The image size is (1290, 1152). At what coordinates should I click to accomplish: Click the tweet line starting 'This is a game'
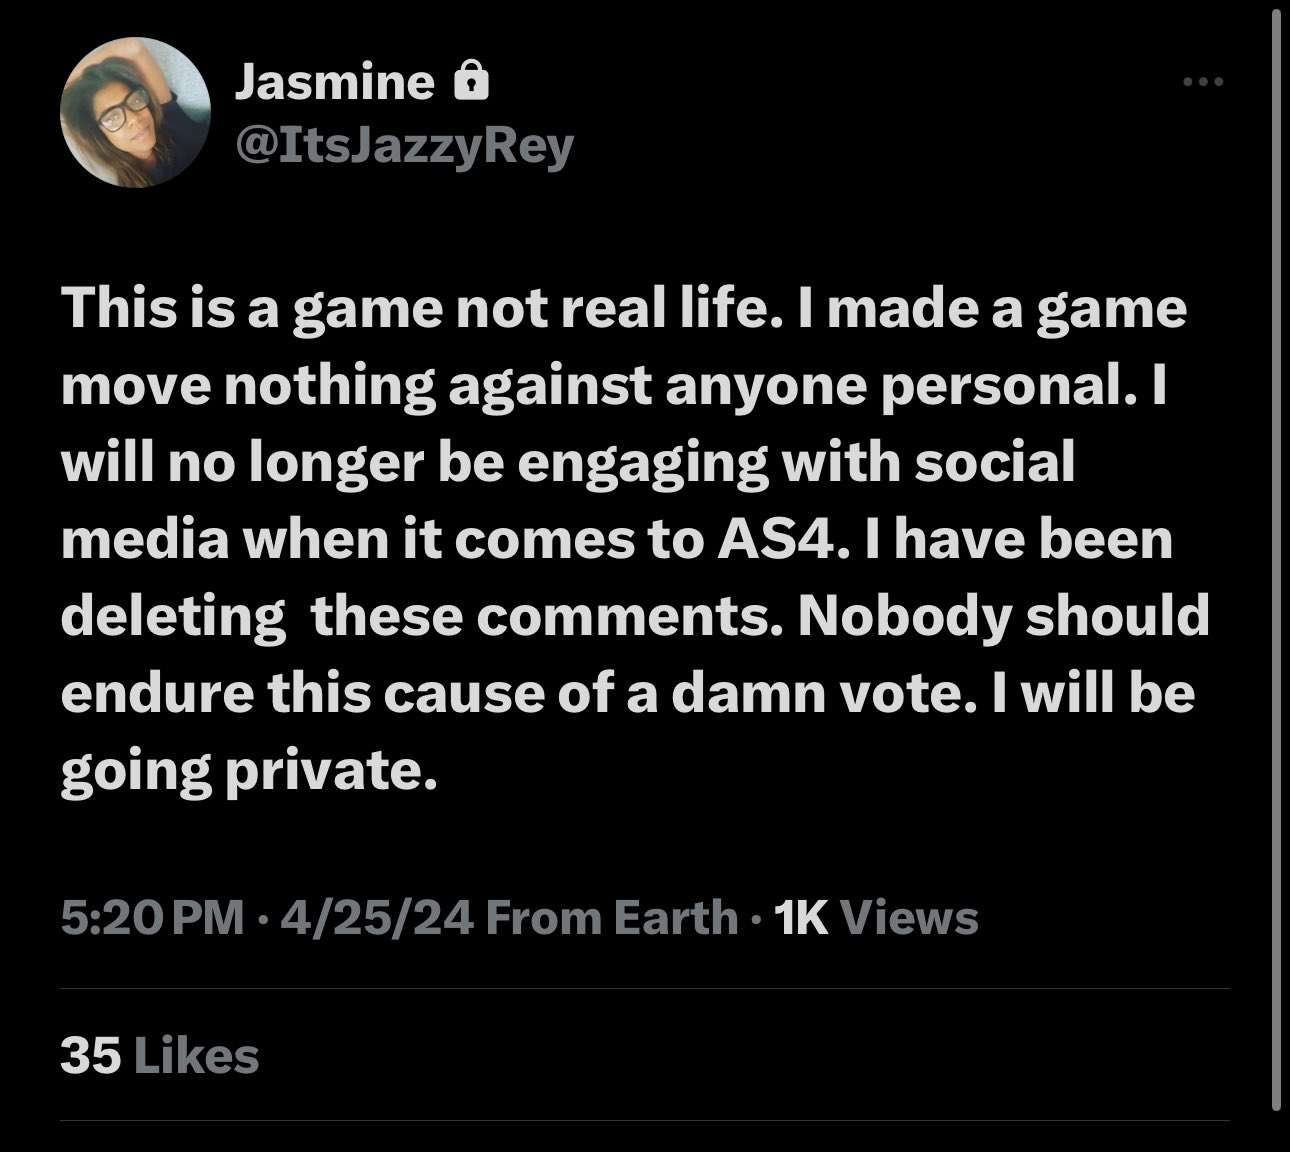click(624, 310)
